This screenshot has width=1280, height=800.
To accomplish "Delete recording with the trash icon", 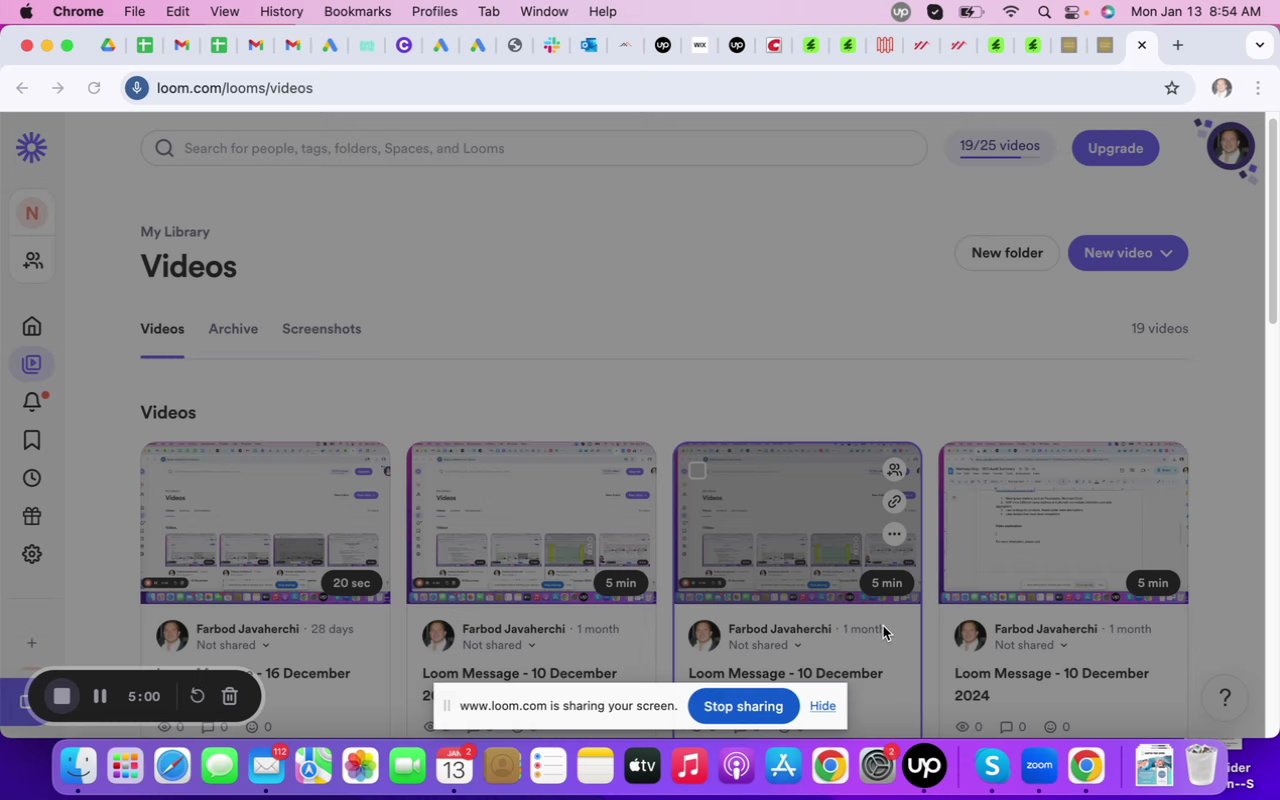I will click(229, 696).
